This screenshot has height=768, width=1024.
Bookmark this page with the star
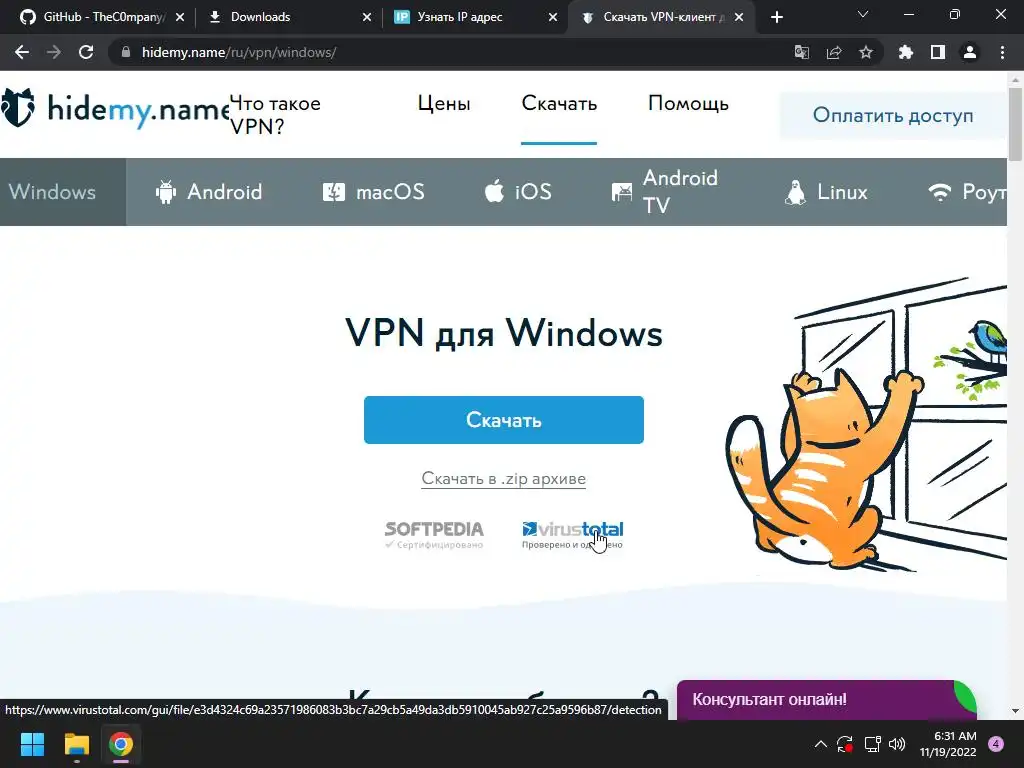tap(865, 52)
